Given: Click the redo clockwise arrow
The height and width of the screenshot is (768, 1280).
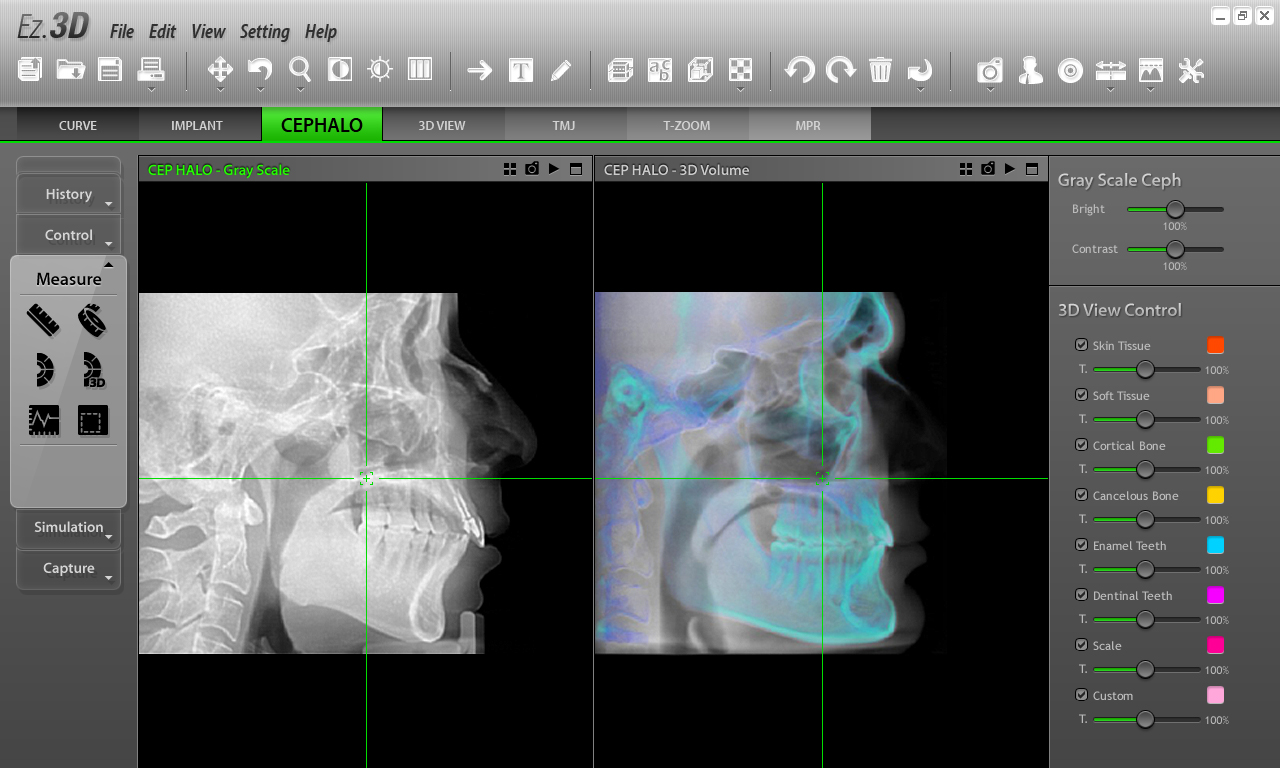Looking at the screenshot, I should [840, 69].
